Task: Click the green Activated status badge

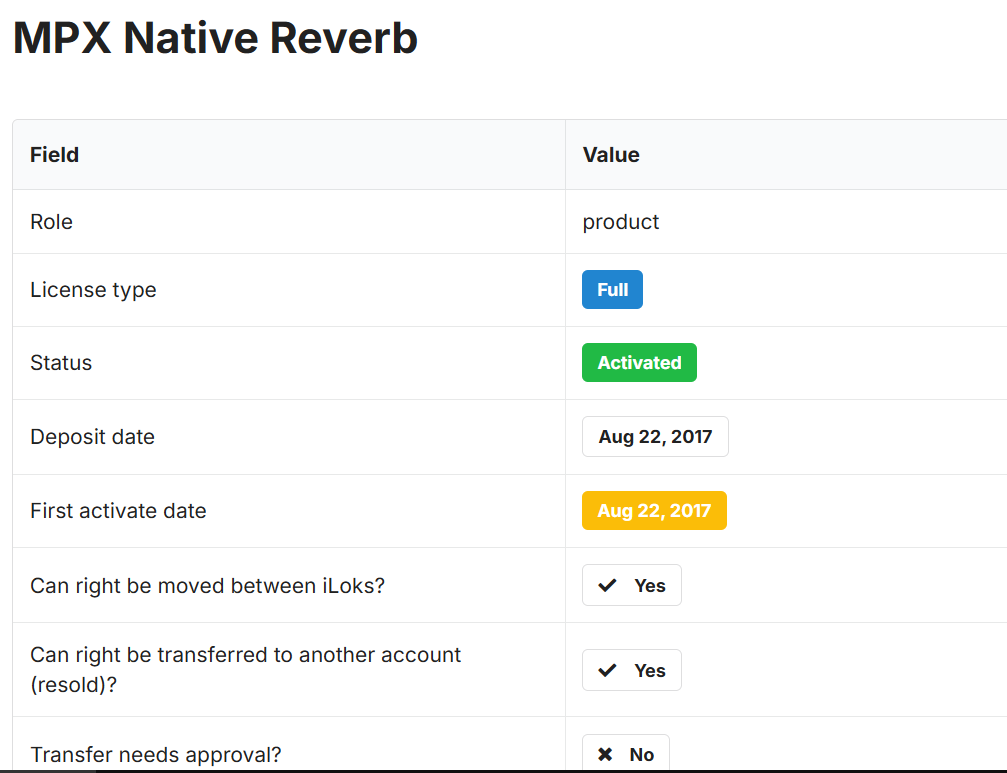Action: pos(639,363)
